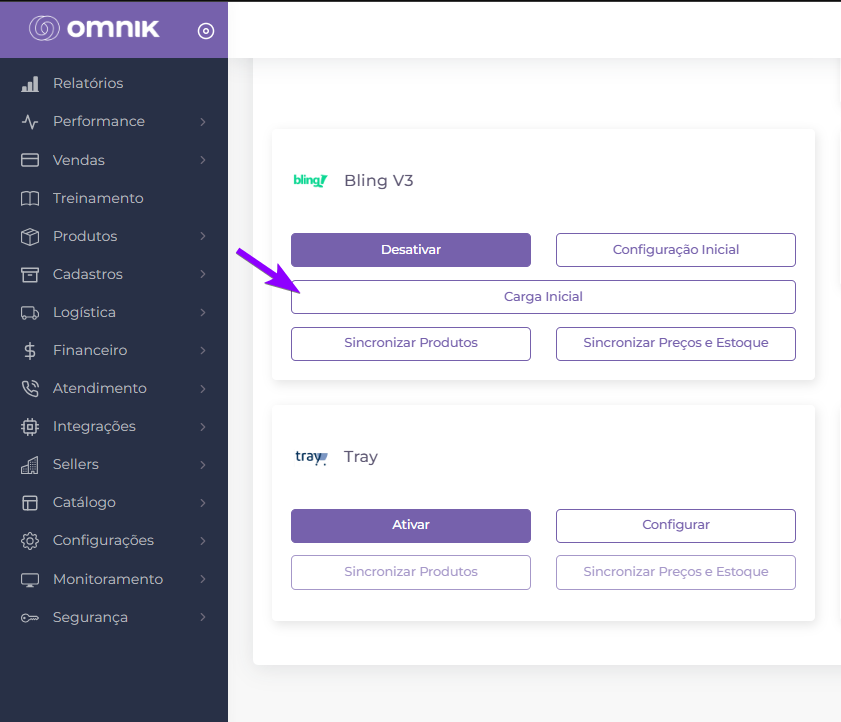This screenshot has height=722, width=841.
Task: Start Bling V3 Carga Inicial
Action: click(543, 297)
